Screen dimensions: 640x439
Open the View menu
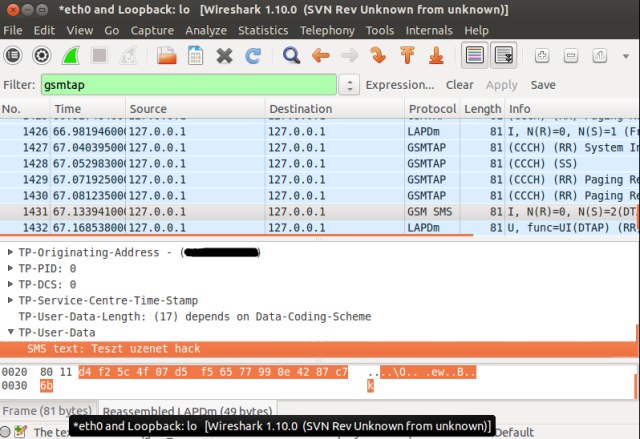(x=80, y=31)
